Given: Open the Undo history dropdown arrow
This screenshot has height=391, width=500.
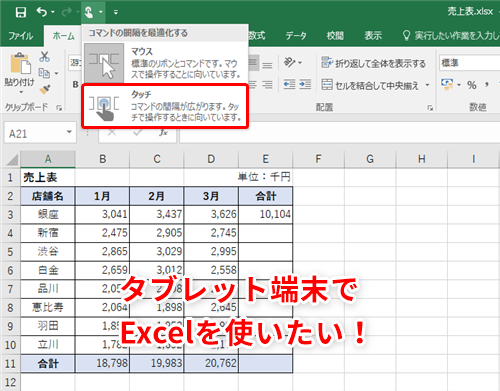Looking at the screenshot, I should [53, 13].
